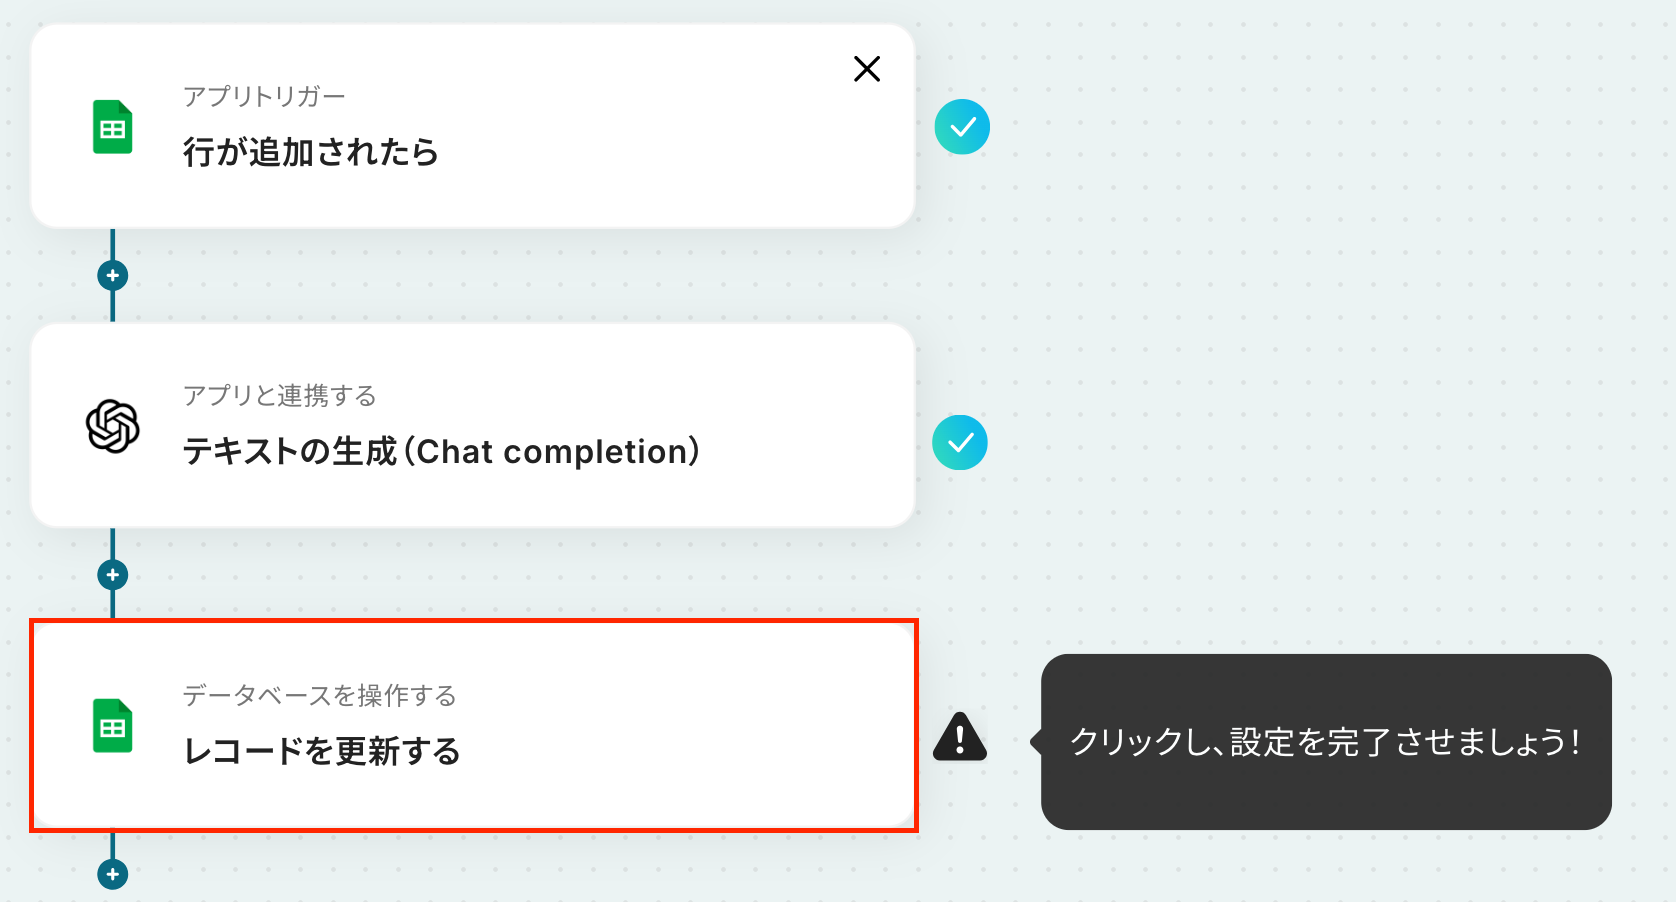This screenshot has height=902, width=1676.
Task: Add a step after the Chat completion card
Action: (113, 574)
